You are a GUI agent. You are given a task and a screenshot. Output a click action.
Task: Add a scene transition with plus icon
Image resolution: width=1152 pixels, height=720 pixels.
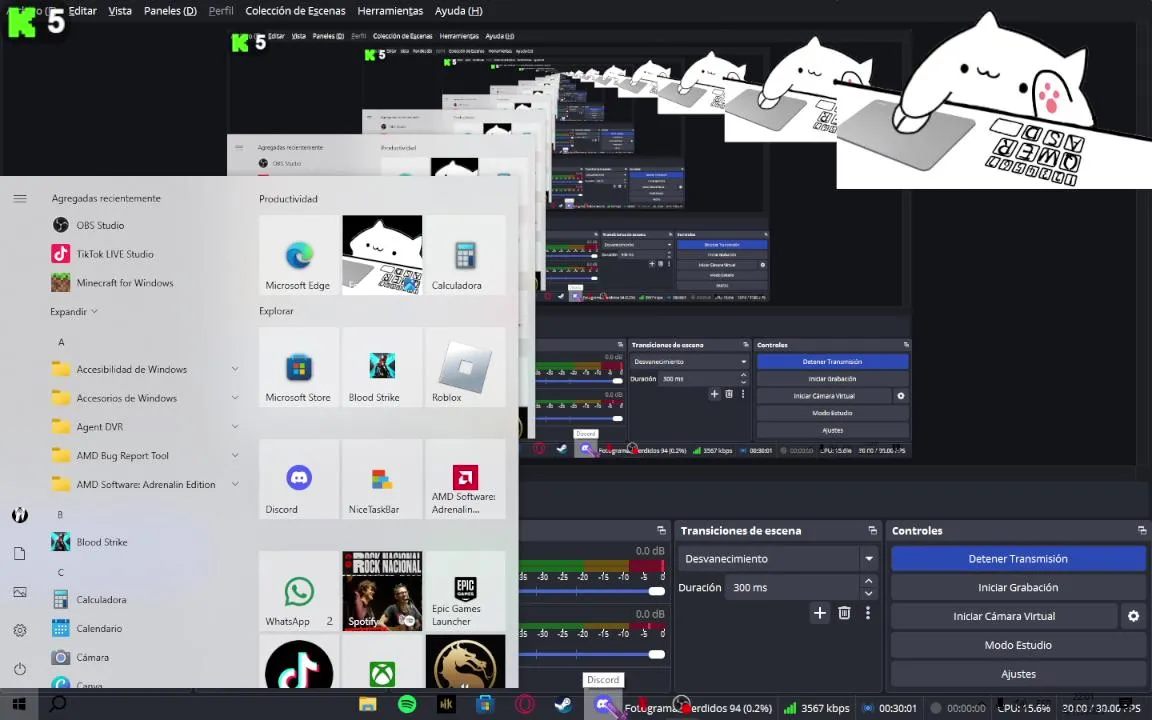(x=820, y=613)
